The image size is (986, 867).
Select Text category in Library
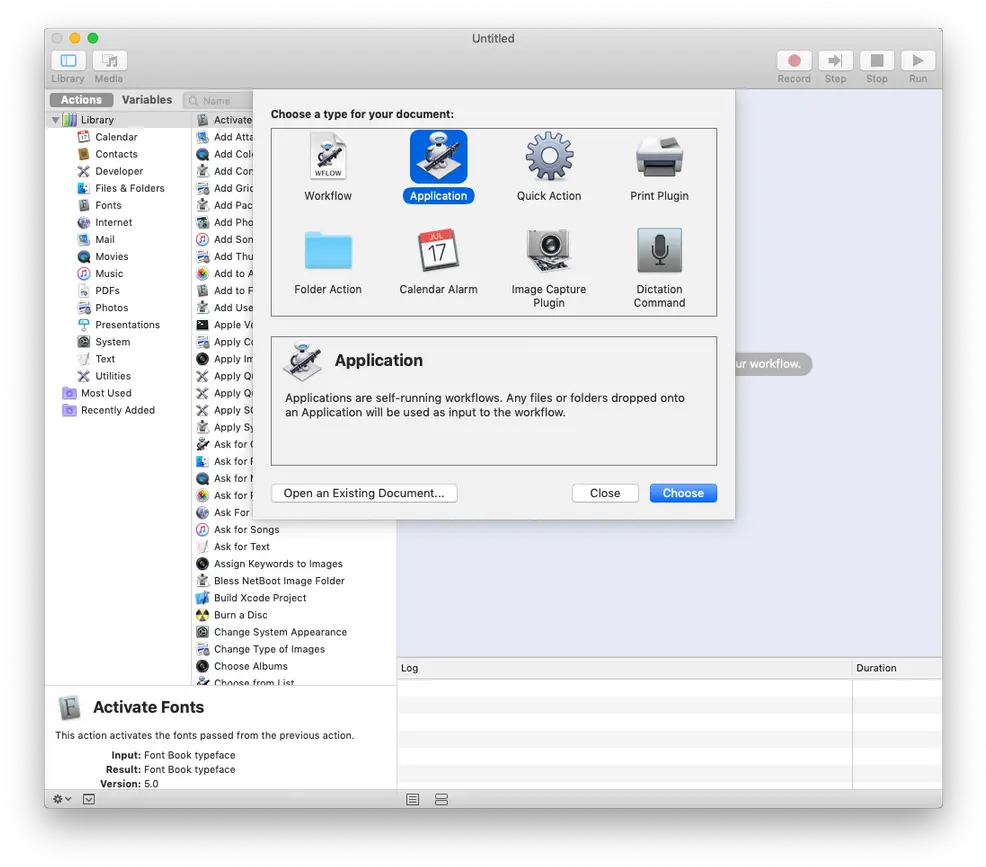tap(105, 358)
